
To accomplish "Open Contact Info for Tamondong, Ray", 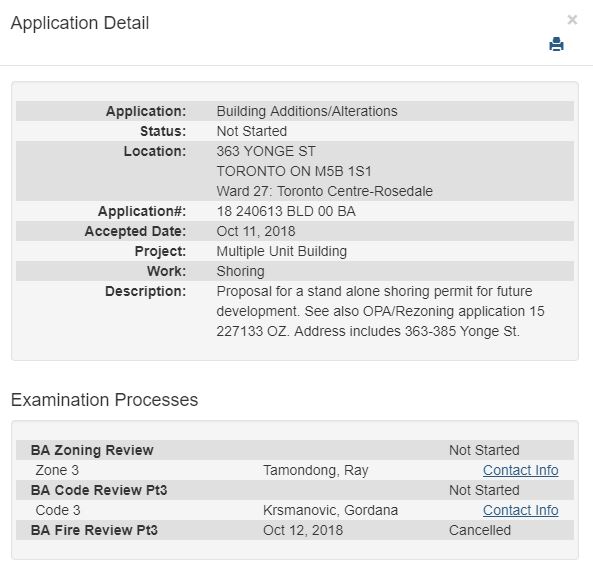I will [x=520, y=470].
